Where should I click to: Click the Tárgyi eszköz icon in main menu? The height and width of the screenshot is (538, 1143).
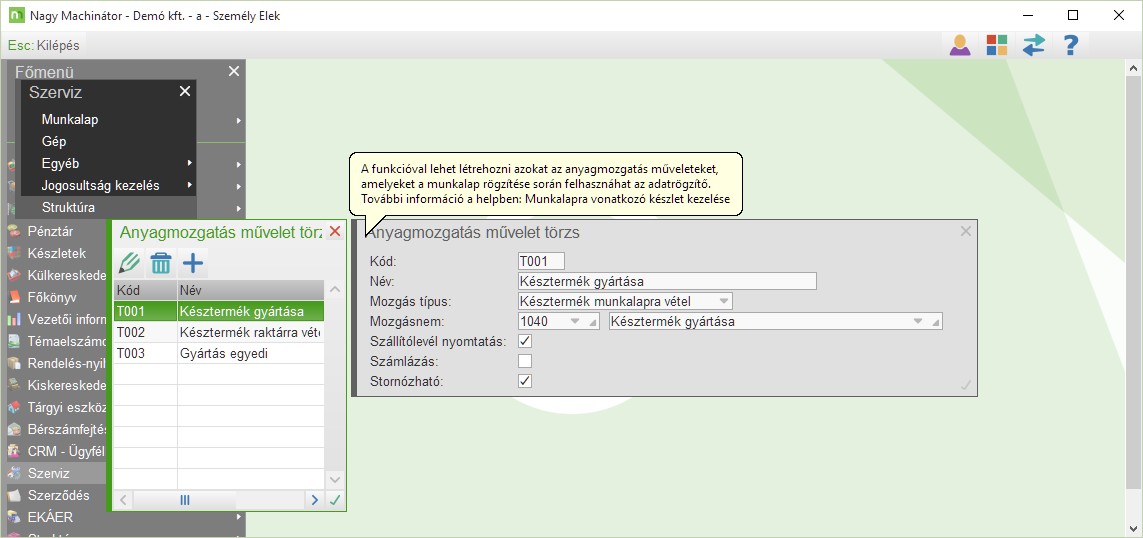13,407
